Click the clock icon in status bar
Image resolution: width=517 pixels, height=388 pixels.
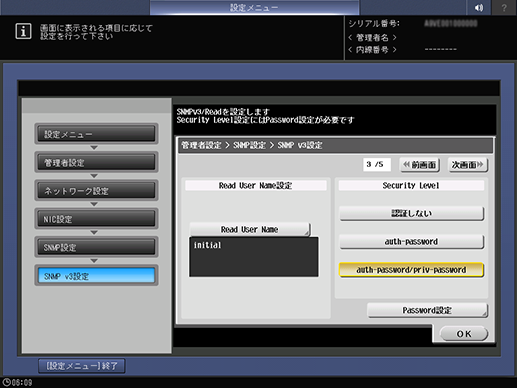[x=6, y=382]
